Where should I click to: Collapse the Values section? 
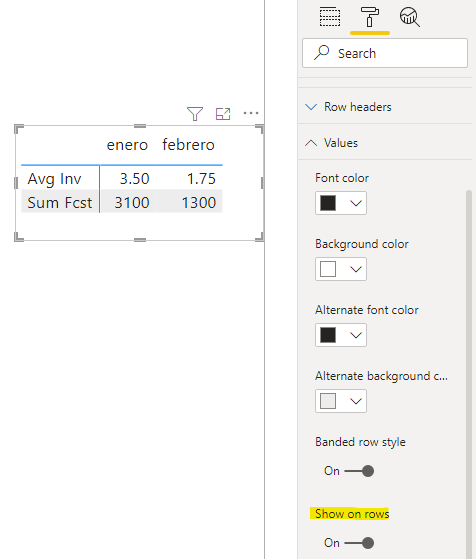pos(385,143)
